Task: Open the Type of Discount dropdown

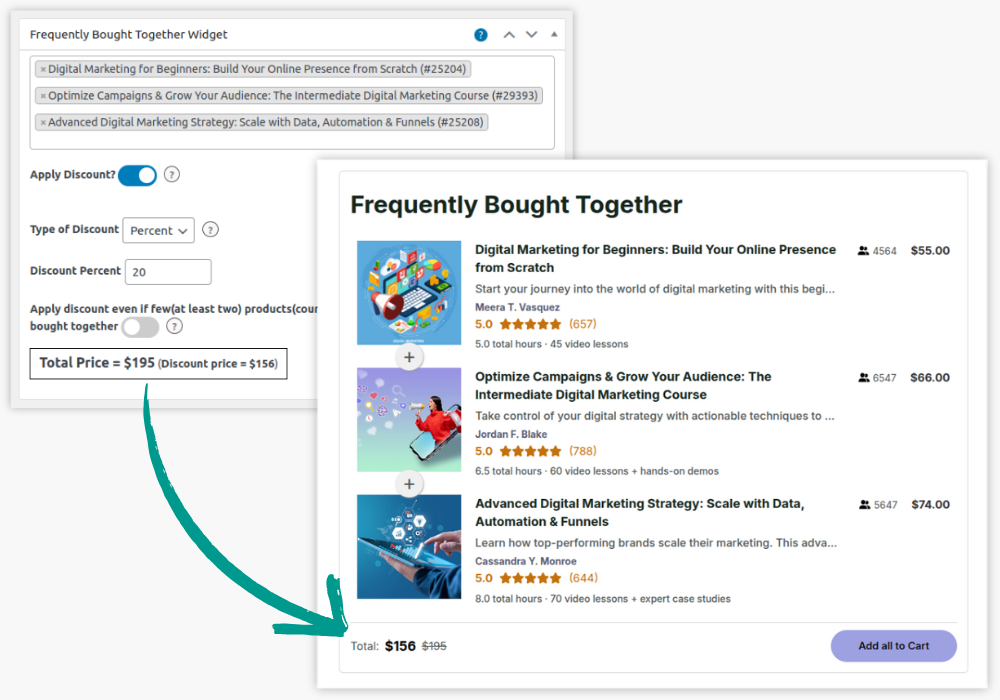Action: [x=158, y=231]
